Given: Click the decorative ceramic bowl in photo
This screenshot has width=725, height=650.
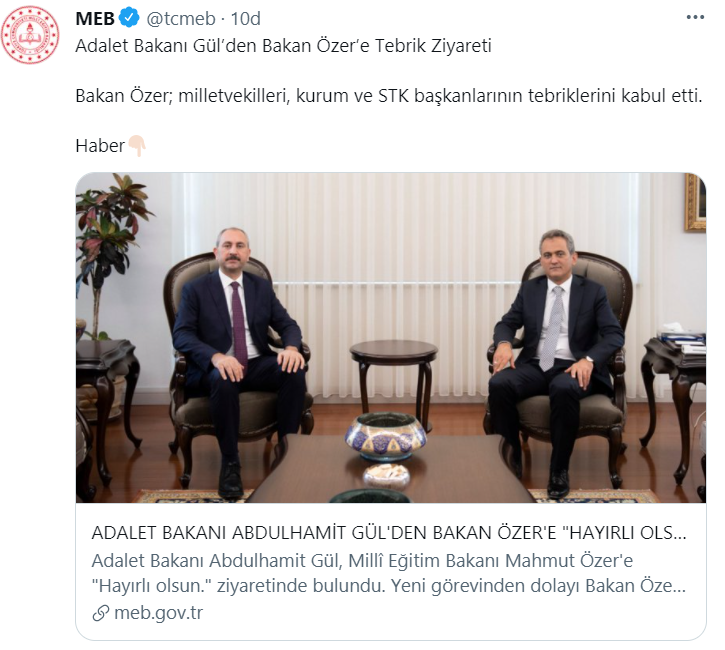Looking at the screenshot, I should pyautogui.click(x=385, y=436).
